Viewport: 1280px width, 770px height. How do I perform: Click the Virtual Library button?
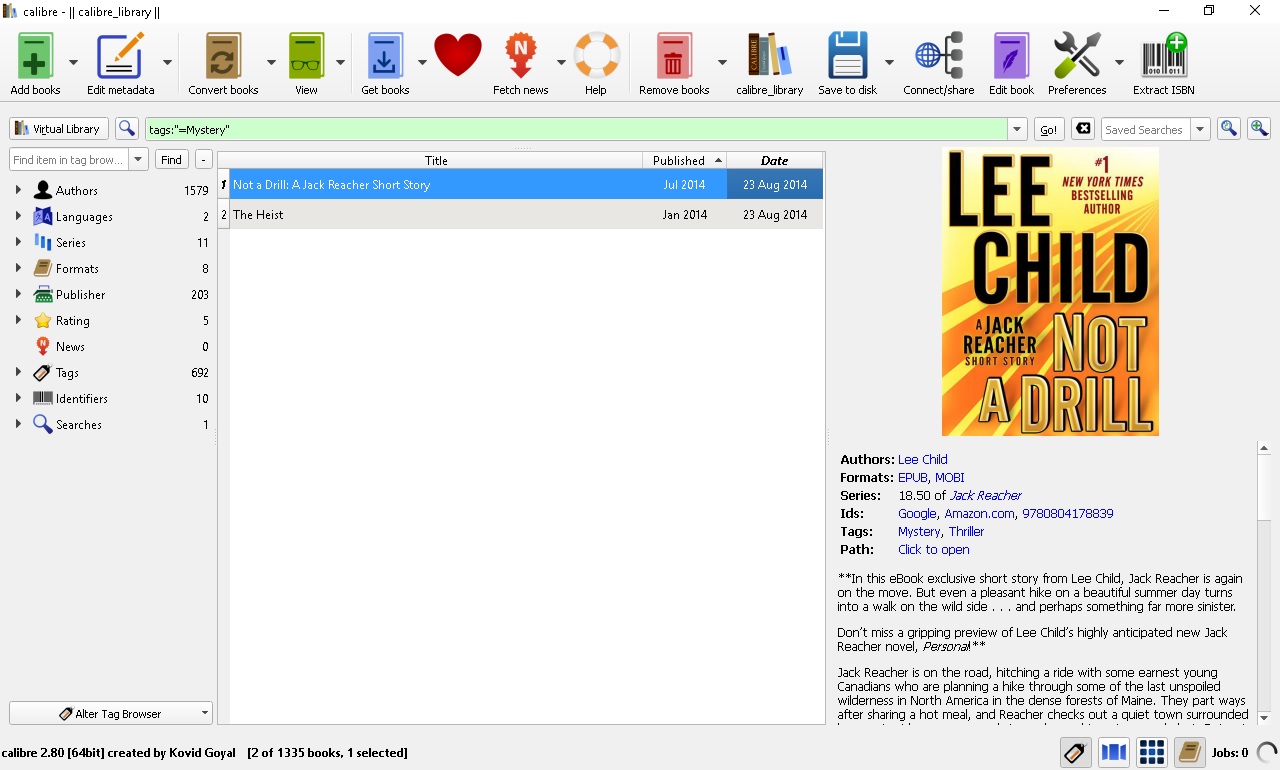point(59,129)
